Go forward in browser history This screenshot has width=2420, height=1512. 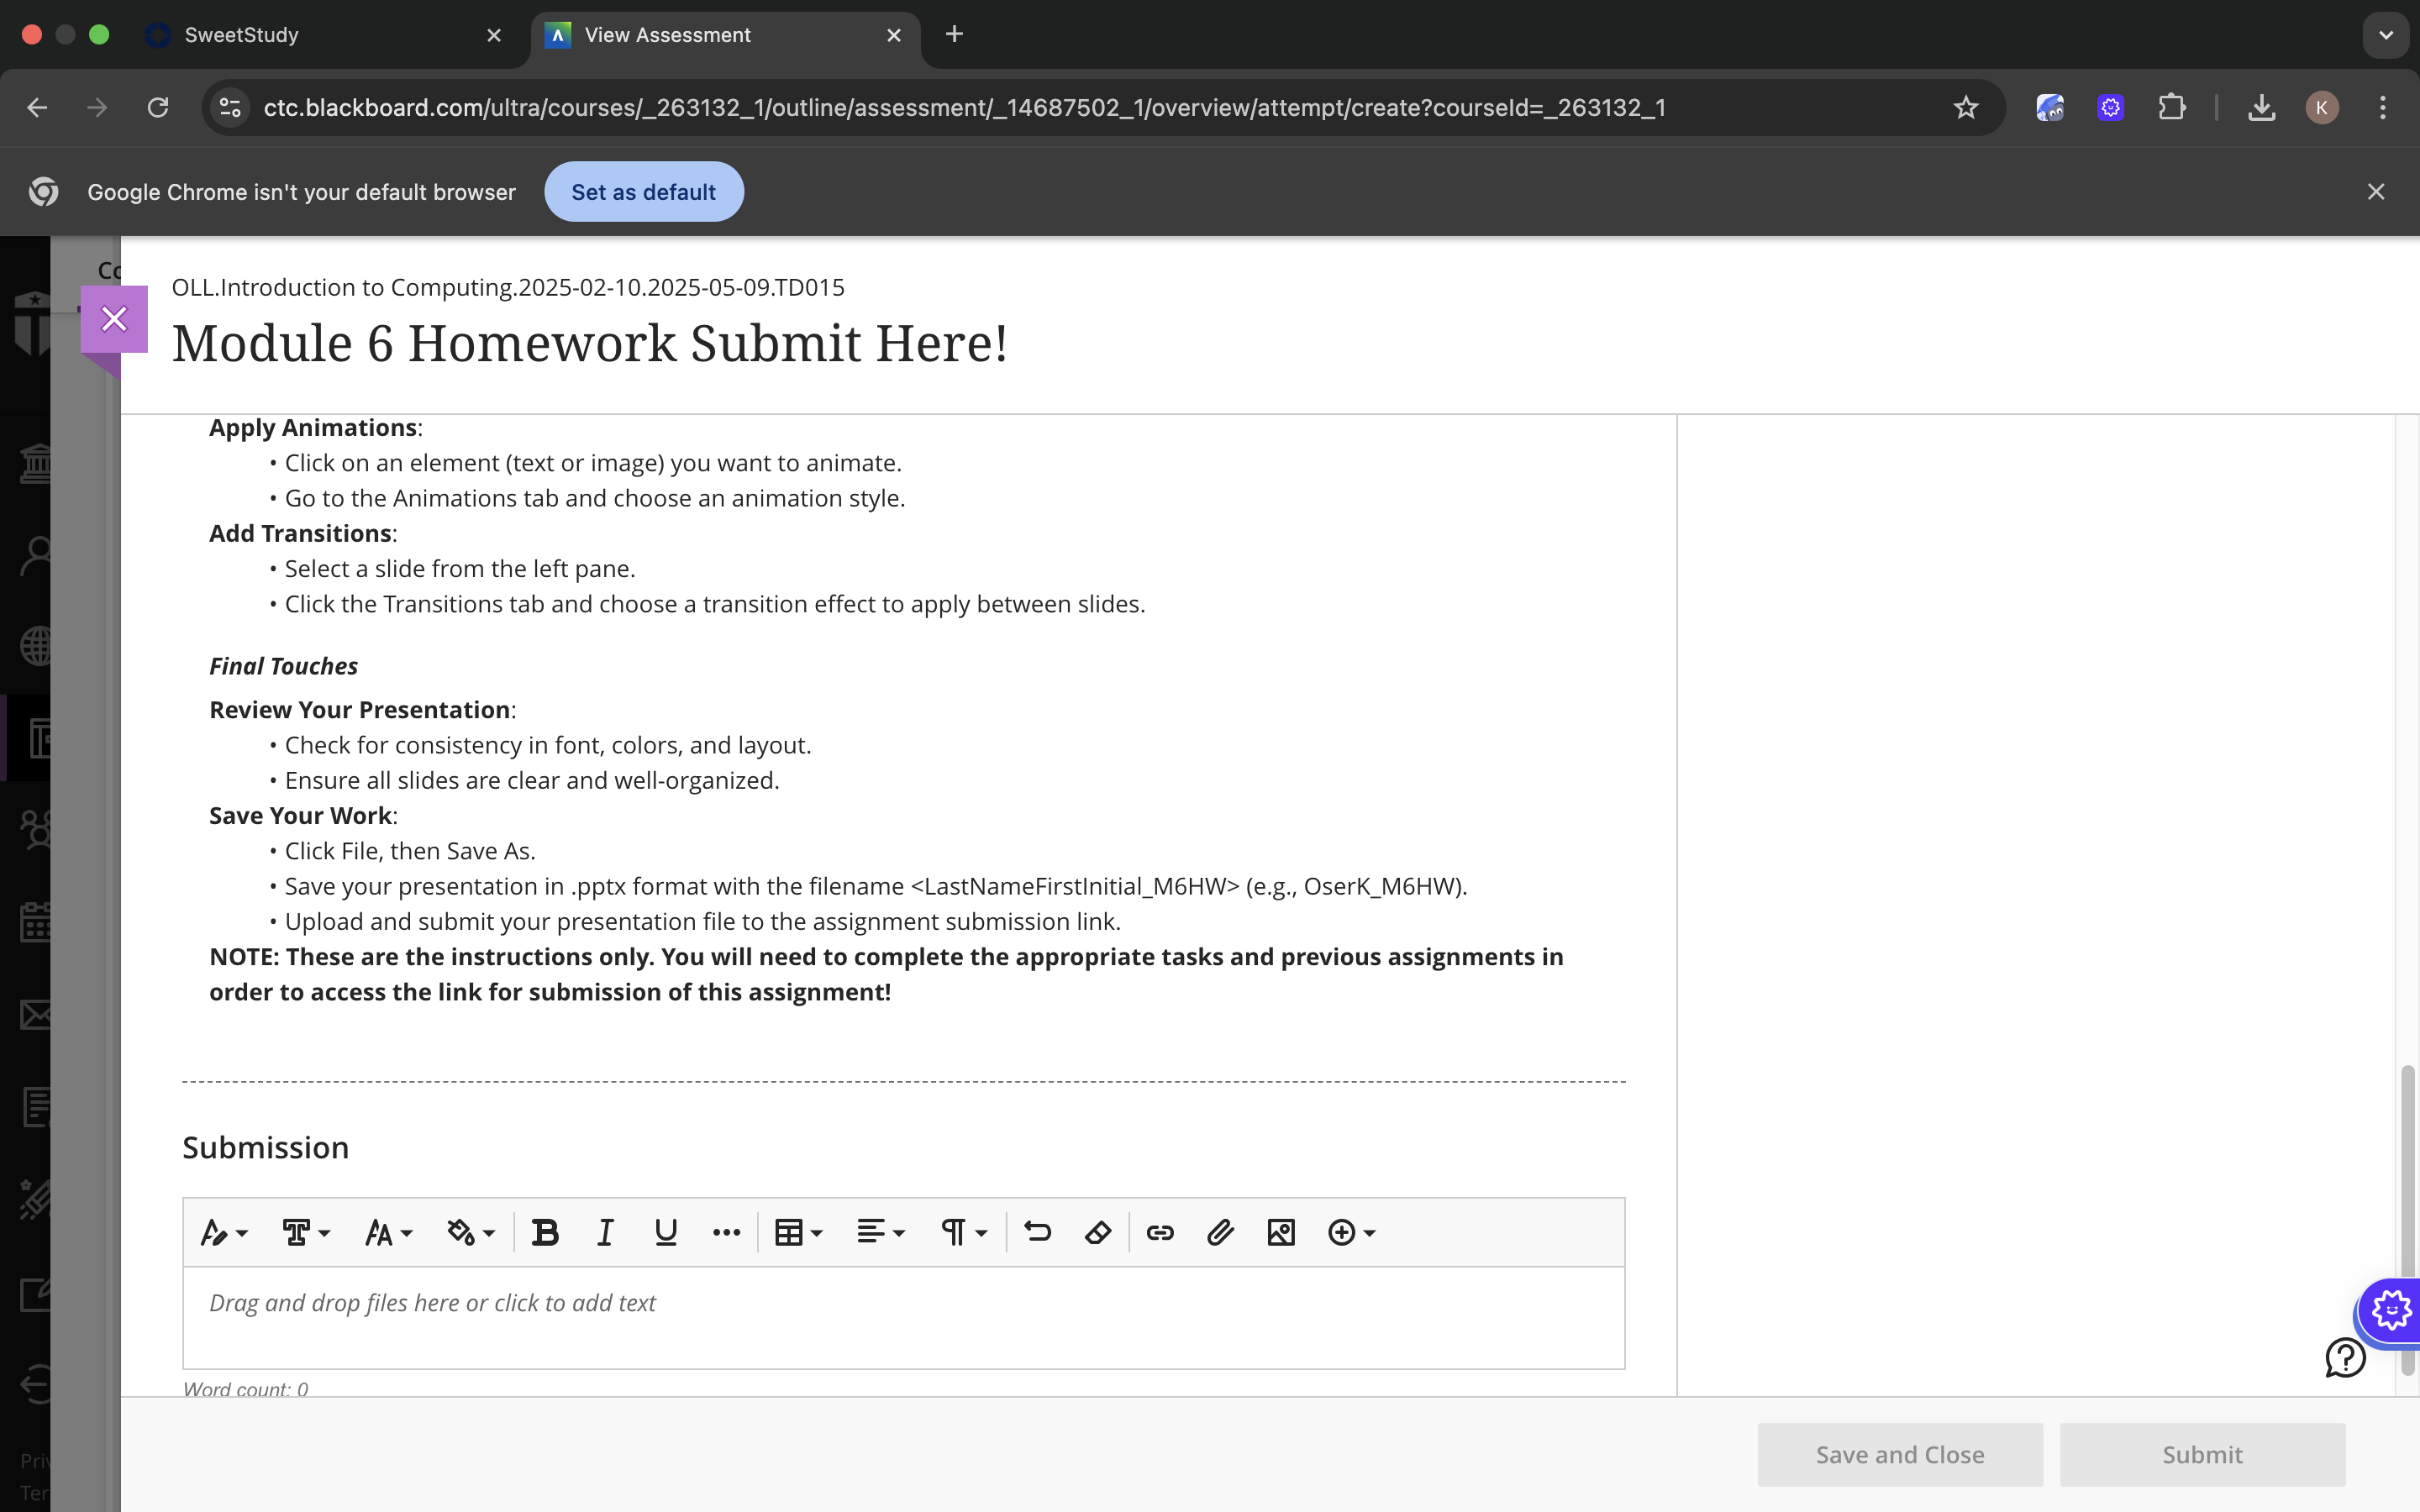tap(97, 107)
